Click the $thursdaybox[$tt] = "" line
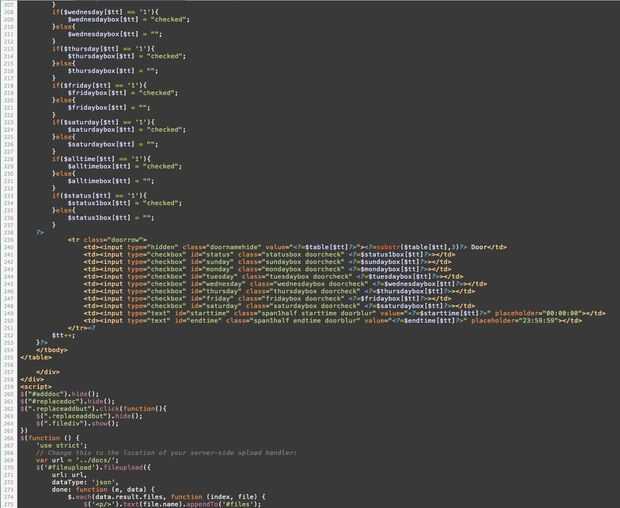The image size is (620, 508). tap(113, 71)
